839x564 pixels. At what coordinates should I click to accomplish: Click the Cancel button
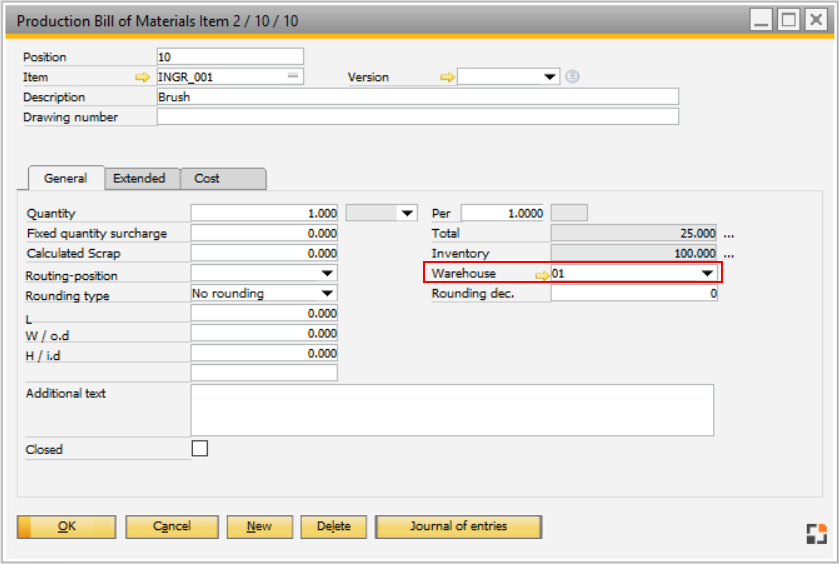172,527
